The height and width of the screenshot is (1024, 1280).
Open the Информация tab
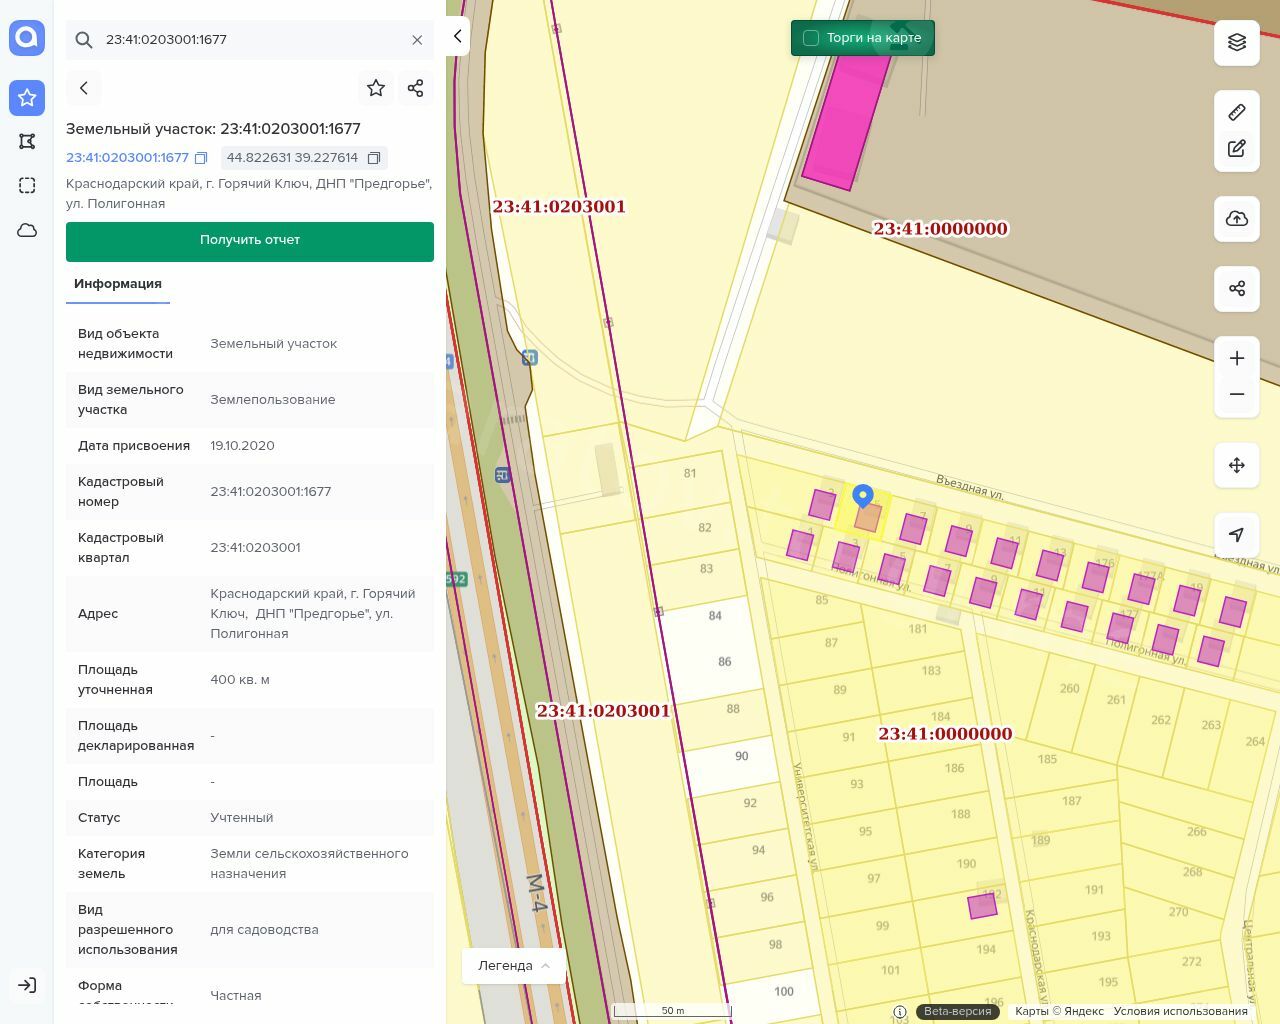118,284
